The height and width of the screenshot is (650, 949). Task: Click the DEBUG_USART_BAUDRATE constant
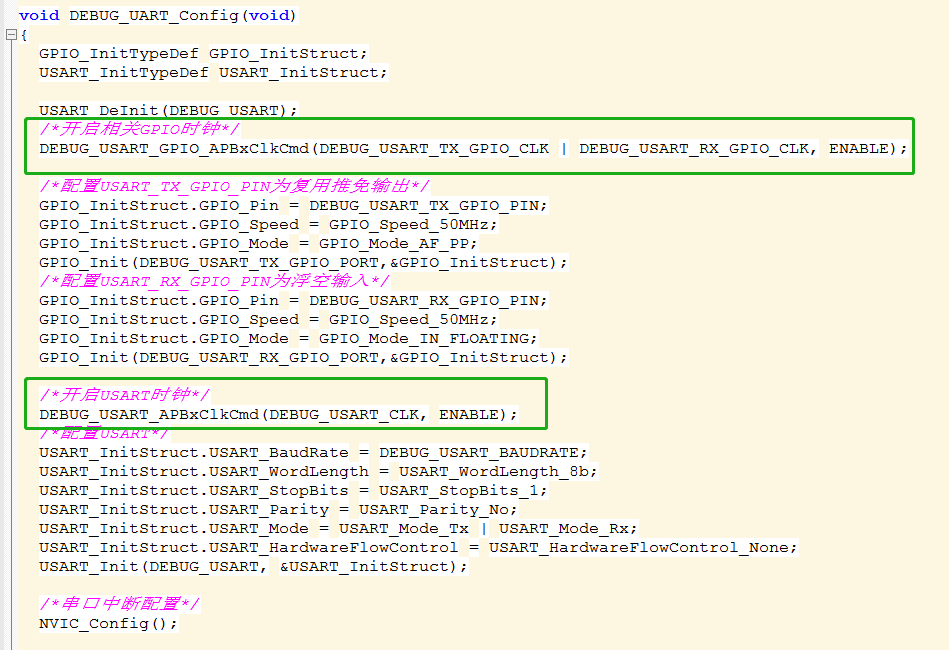[x=483, y=452]
